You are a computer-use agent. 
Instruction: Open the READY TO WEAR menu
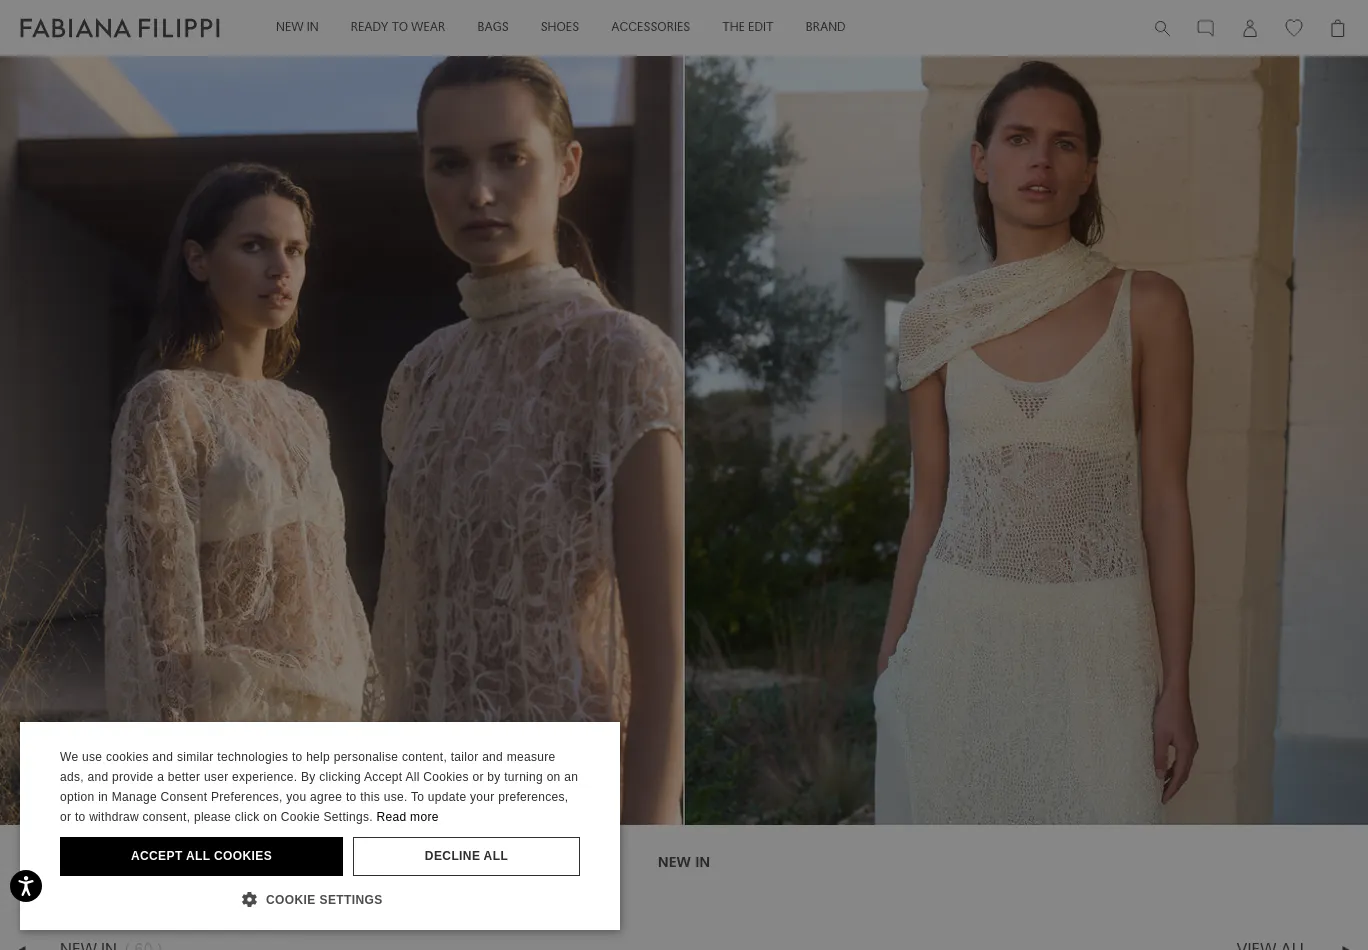(x=398, y=27)
